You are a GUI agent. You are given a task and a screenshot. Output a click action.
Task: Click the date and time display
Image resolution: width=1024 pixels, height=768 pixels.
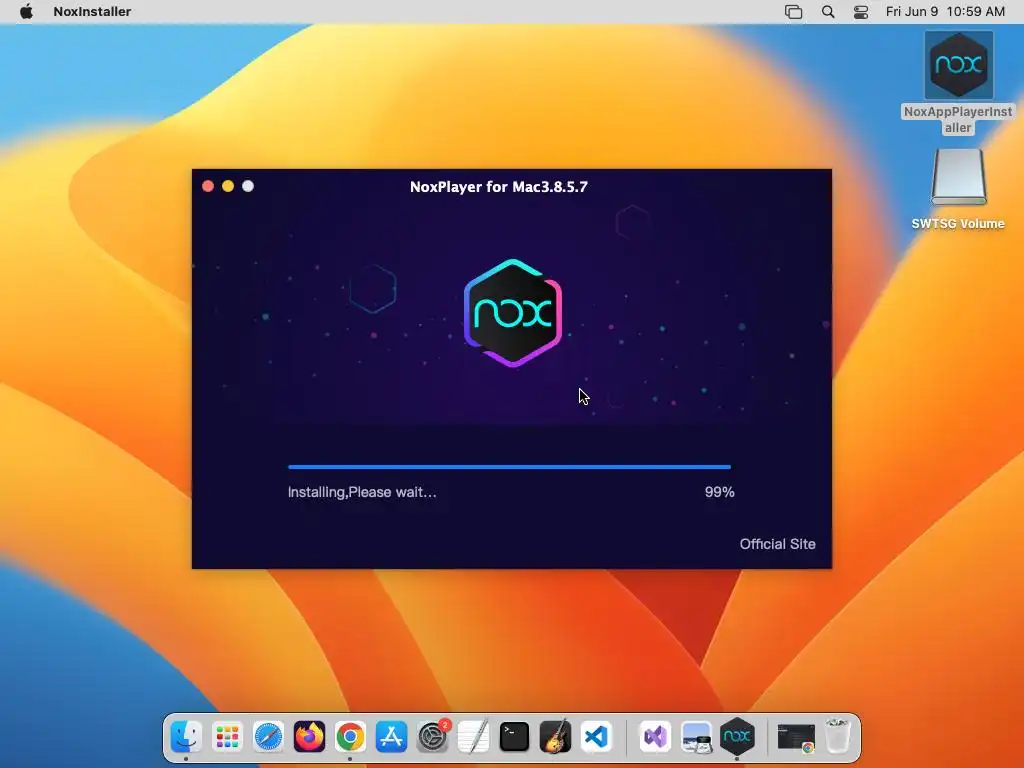tap(945, 11)
